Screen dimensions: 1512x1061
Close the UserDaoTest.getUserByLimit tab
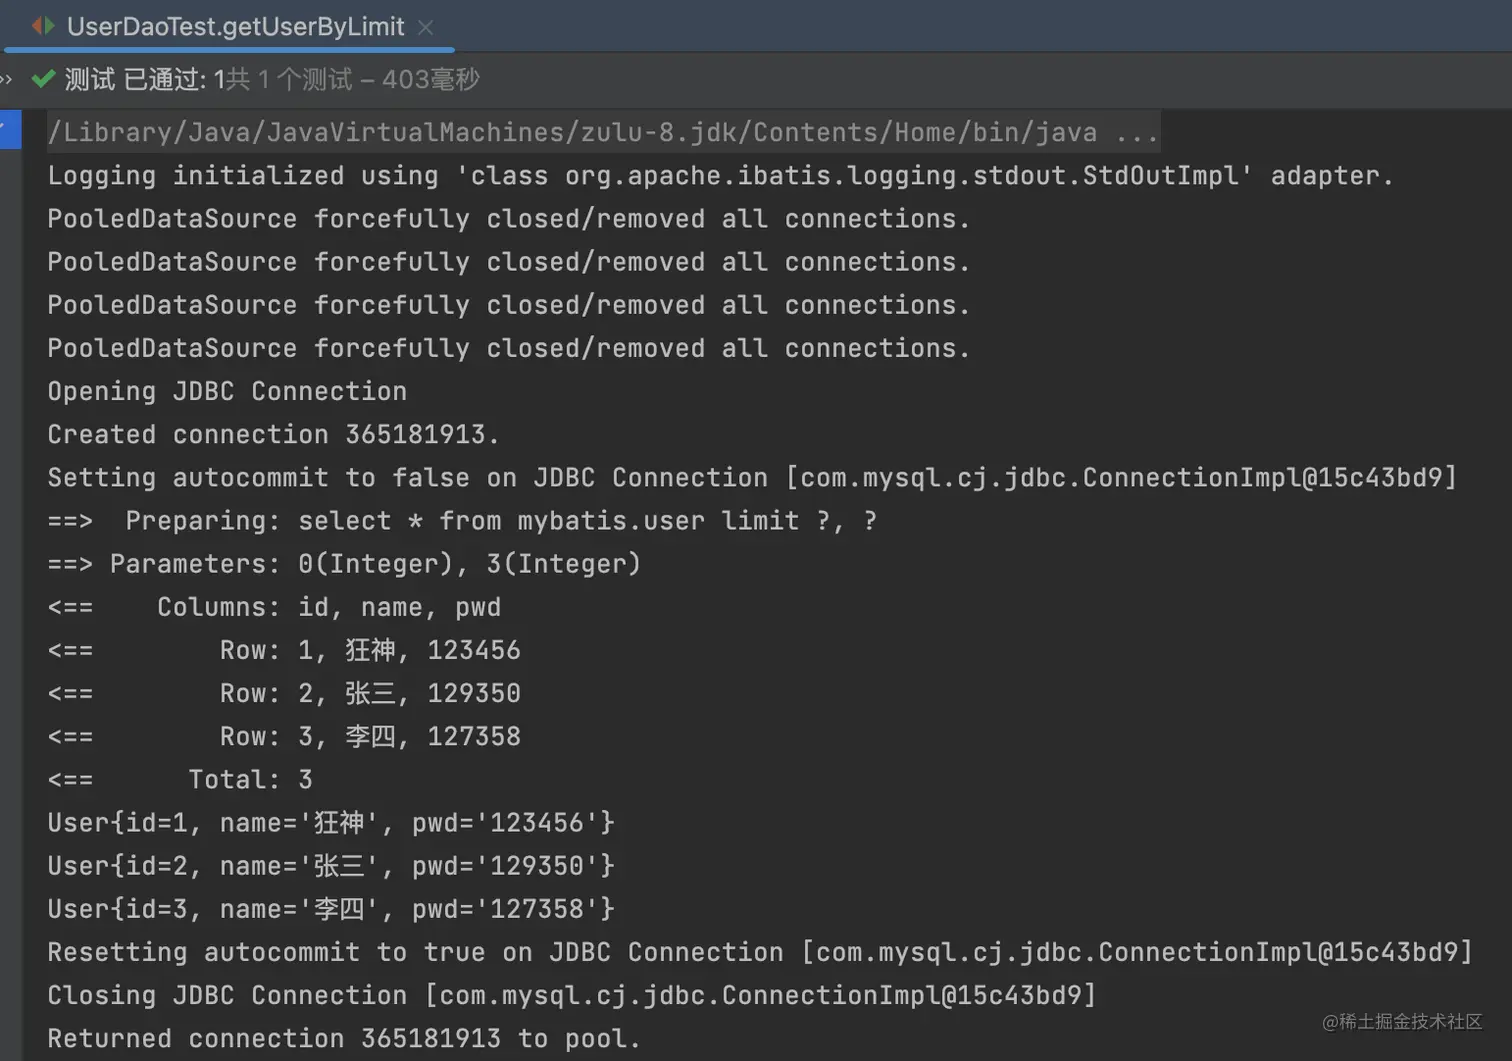click(x=426, y=28)
